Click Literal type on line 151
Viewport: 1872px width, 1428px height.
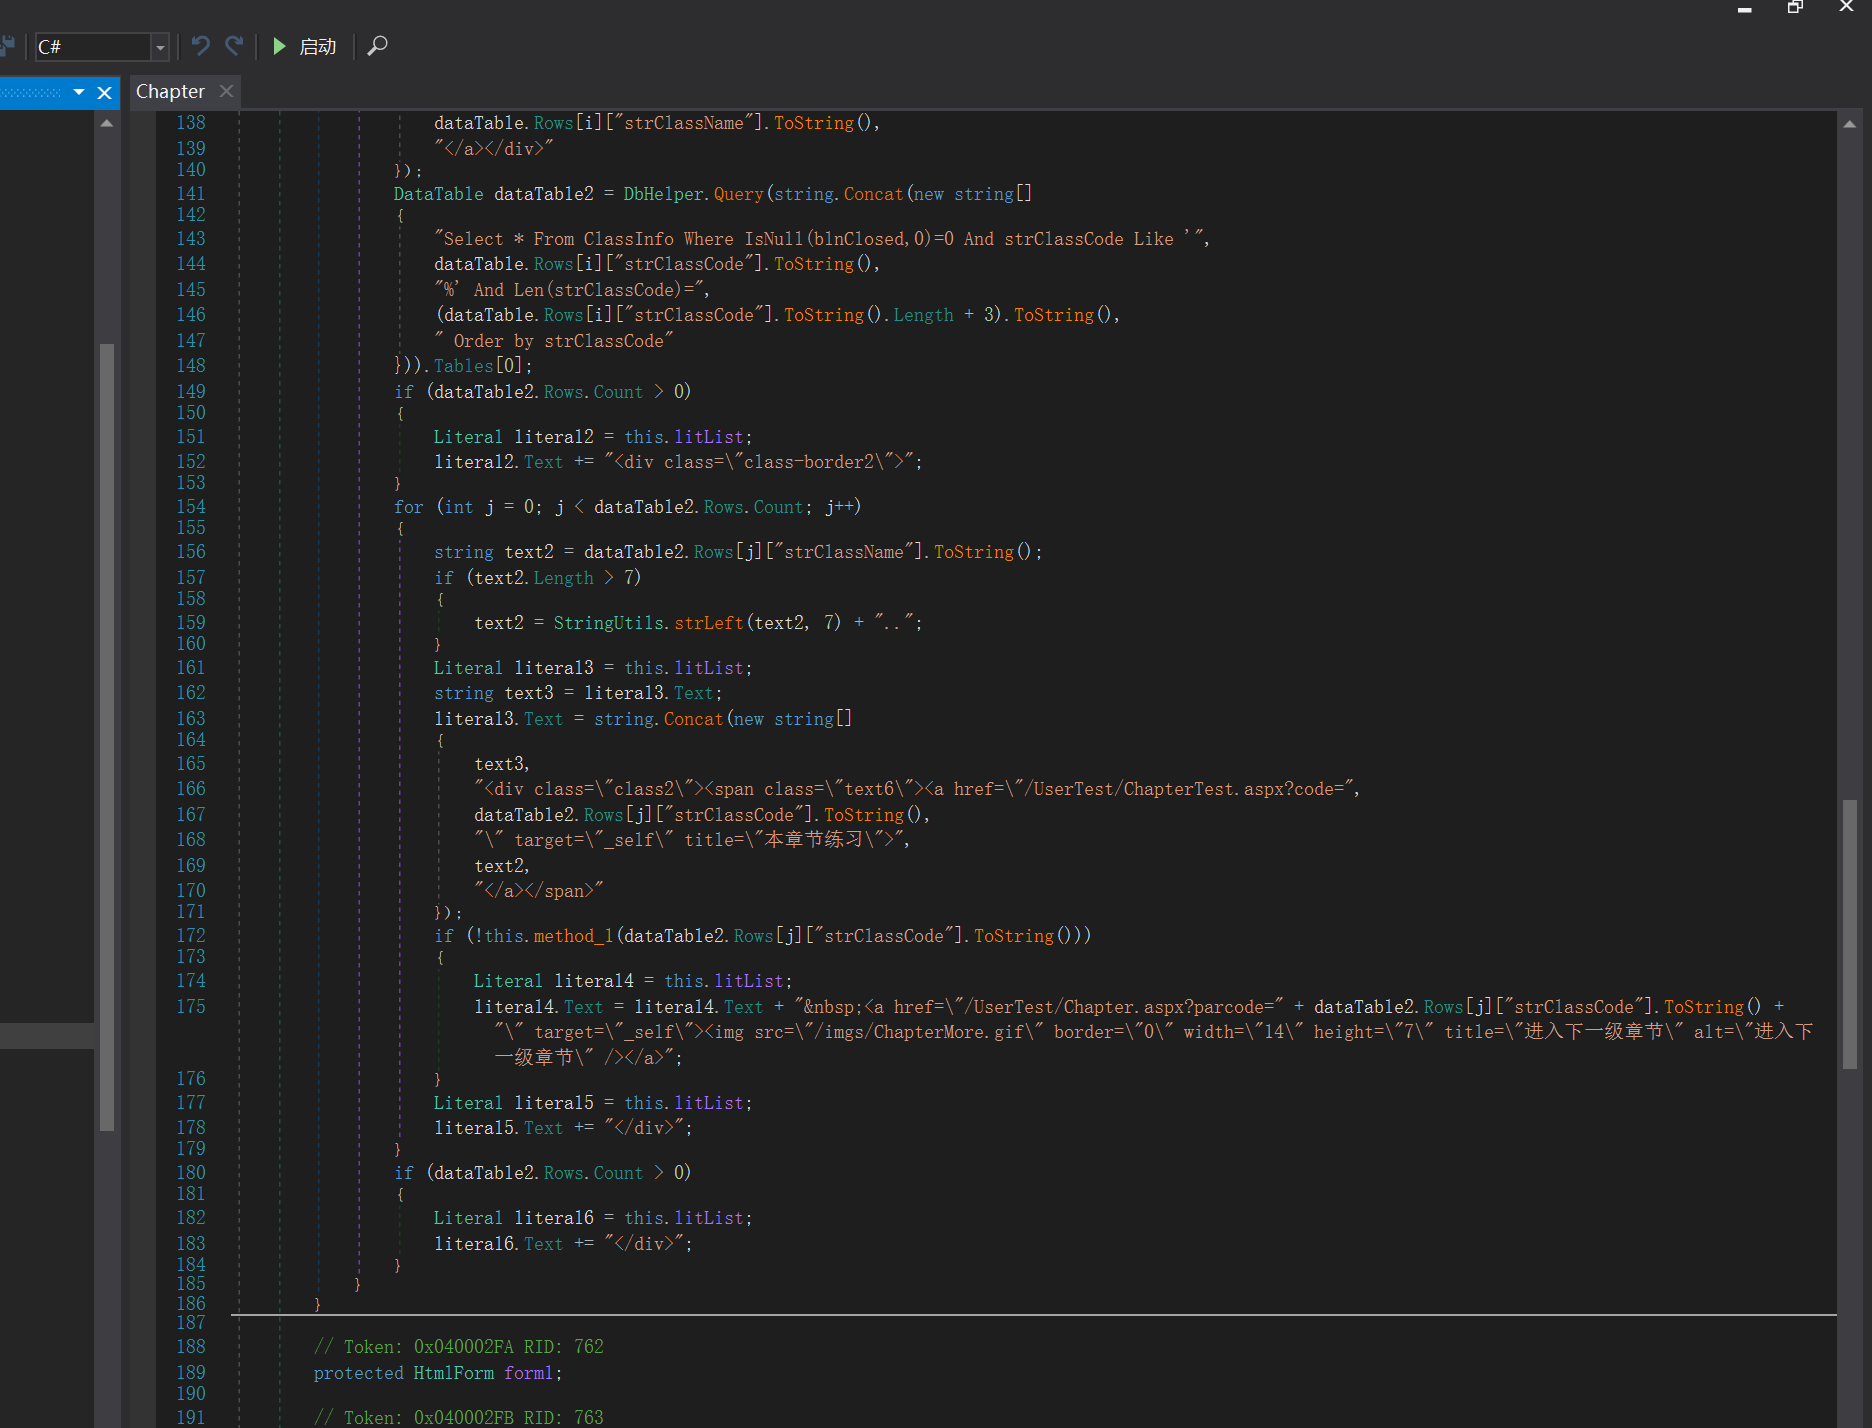[468, 437]
